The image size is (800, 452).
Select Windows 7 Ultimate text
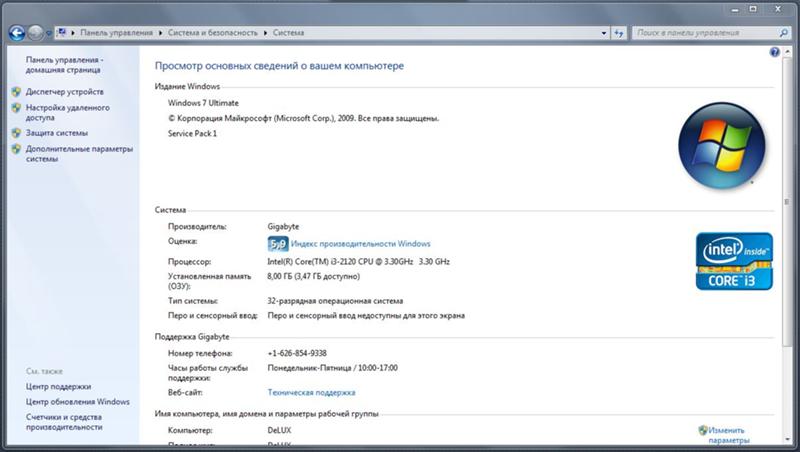pos(203,103)
